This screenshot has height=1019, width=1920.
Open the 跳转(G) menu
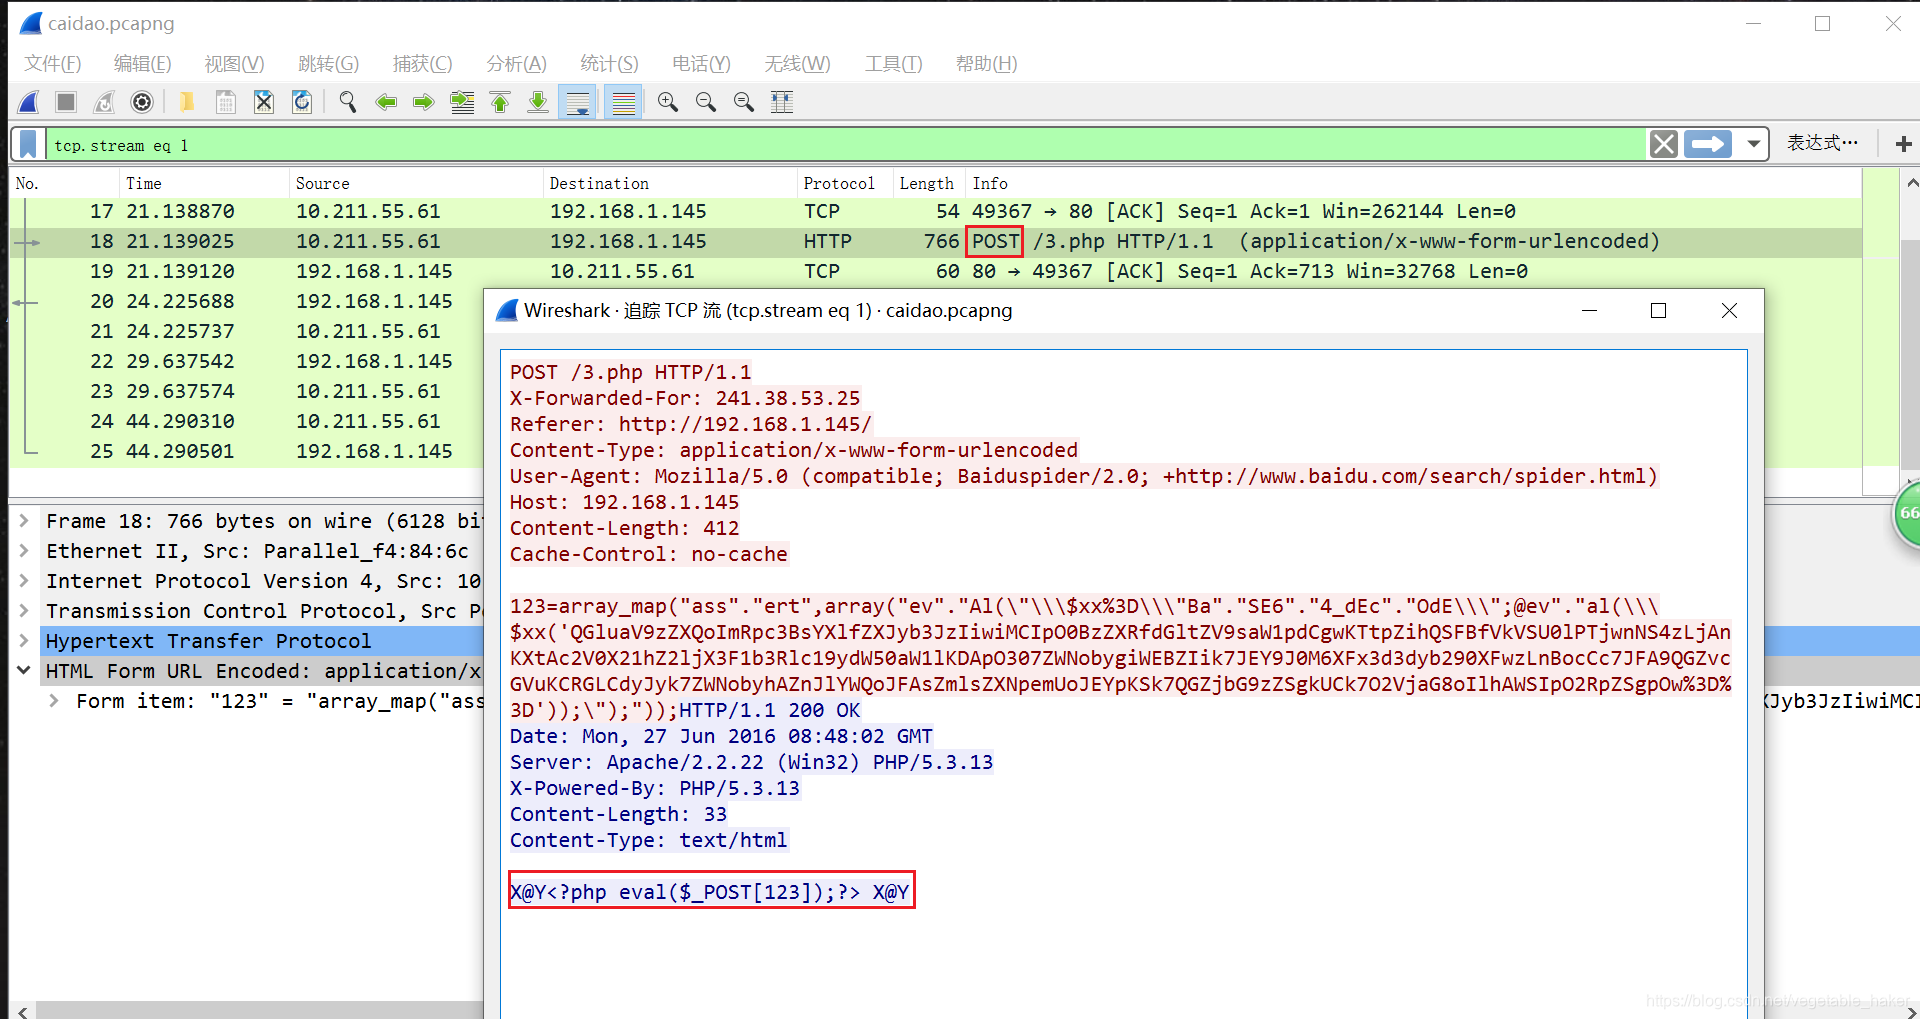[x=328, y=64]
